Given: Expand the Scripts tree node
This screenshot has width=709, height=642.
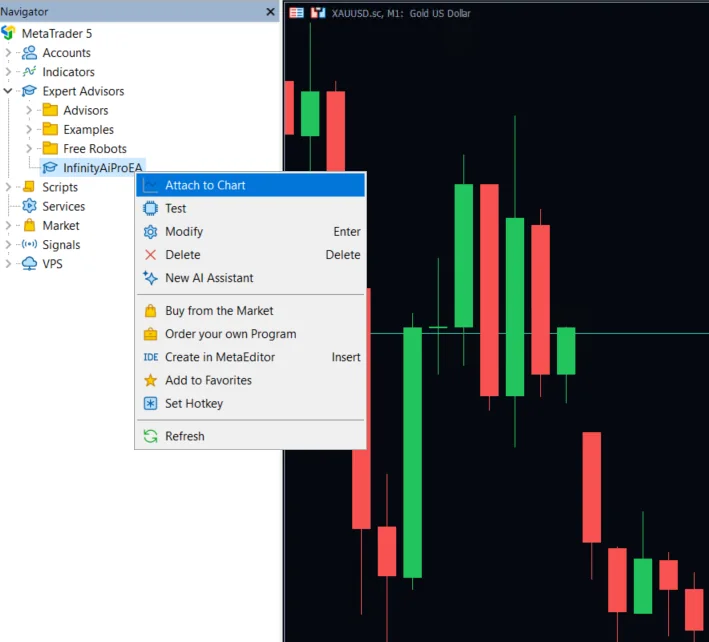Looking at the screenshot, I should 8,187.
